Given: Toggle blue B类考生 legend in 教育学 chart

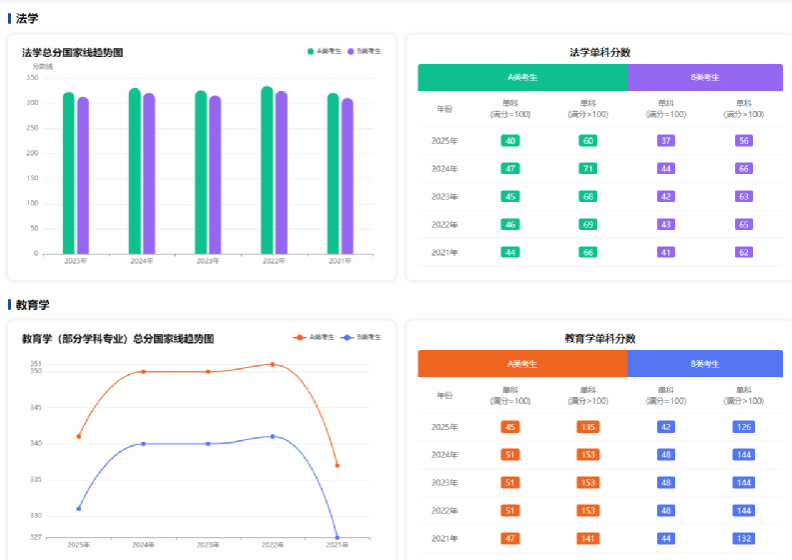Looking at the screenshot, I should (362, 338).
